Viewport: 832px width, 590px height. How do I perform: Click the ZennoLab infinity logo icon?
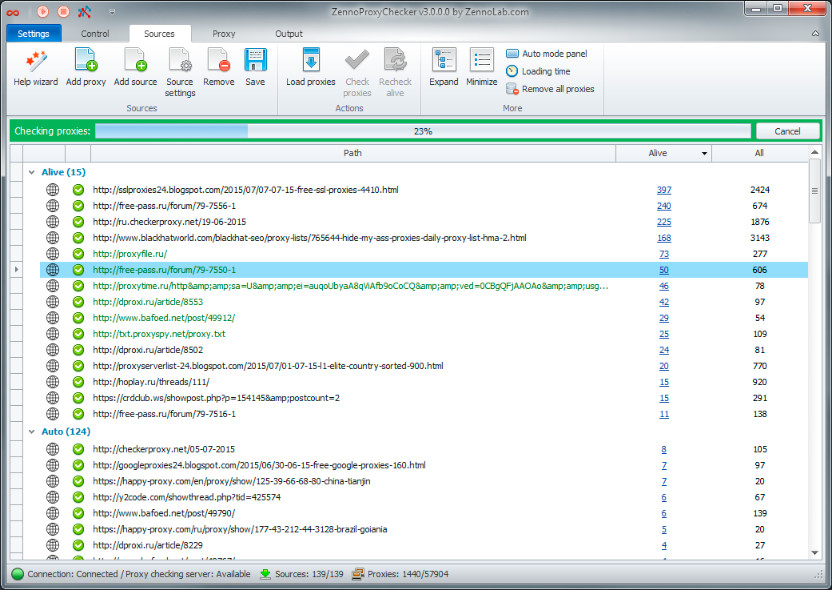tap(13, 12)
